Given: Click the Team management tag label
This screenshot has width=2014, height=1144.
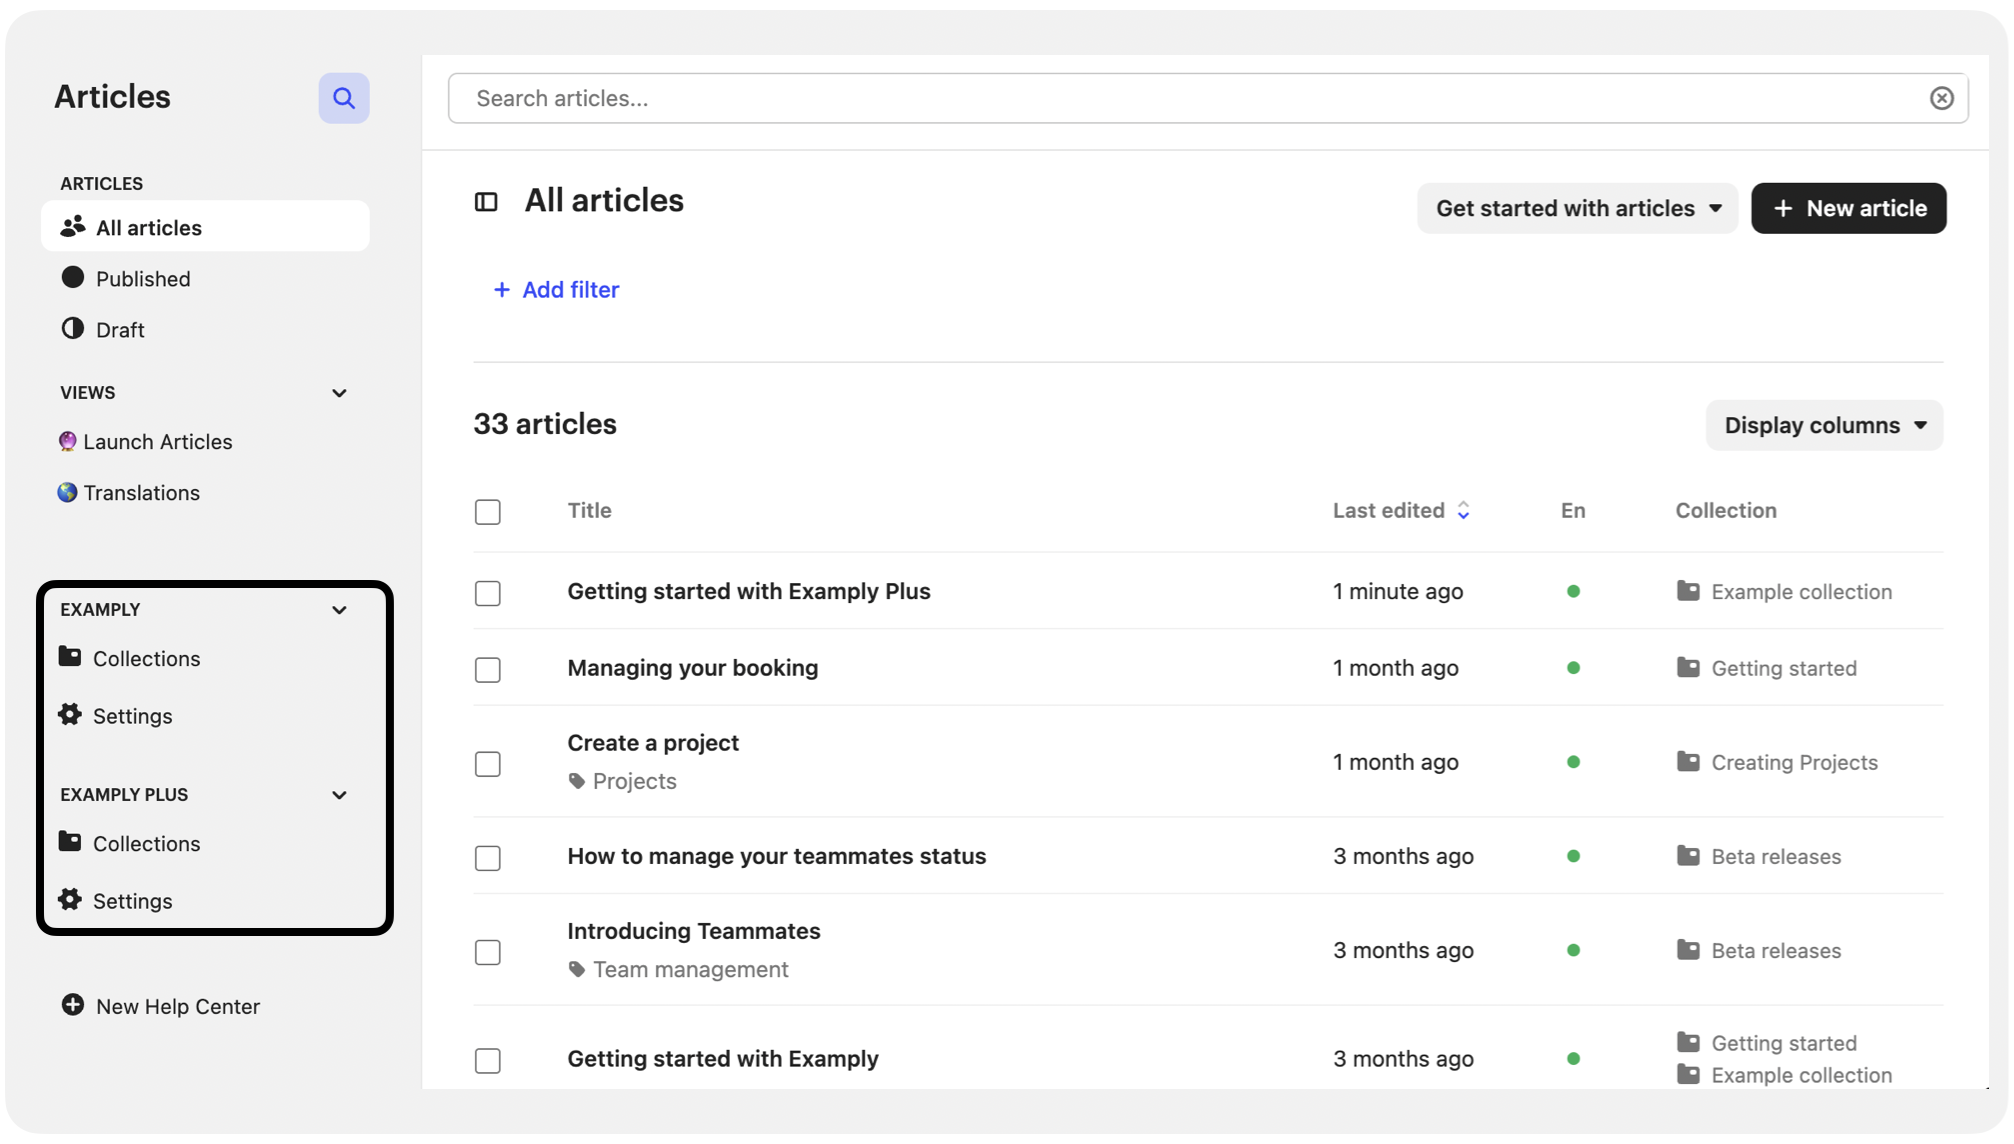Looking at the screenshot, I should pos(691,969).
